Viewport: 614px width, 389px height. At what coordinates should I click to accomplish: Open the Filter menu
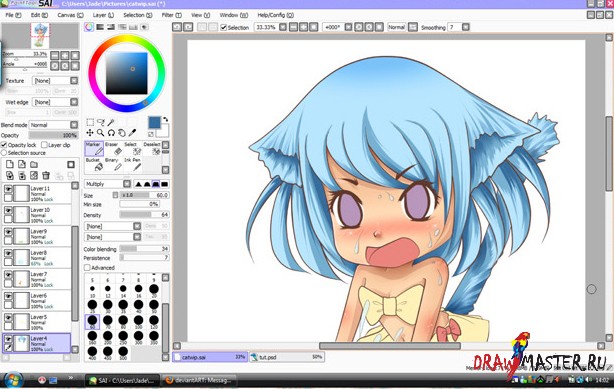(172, 15)
